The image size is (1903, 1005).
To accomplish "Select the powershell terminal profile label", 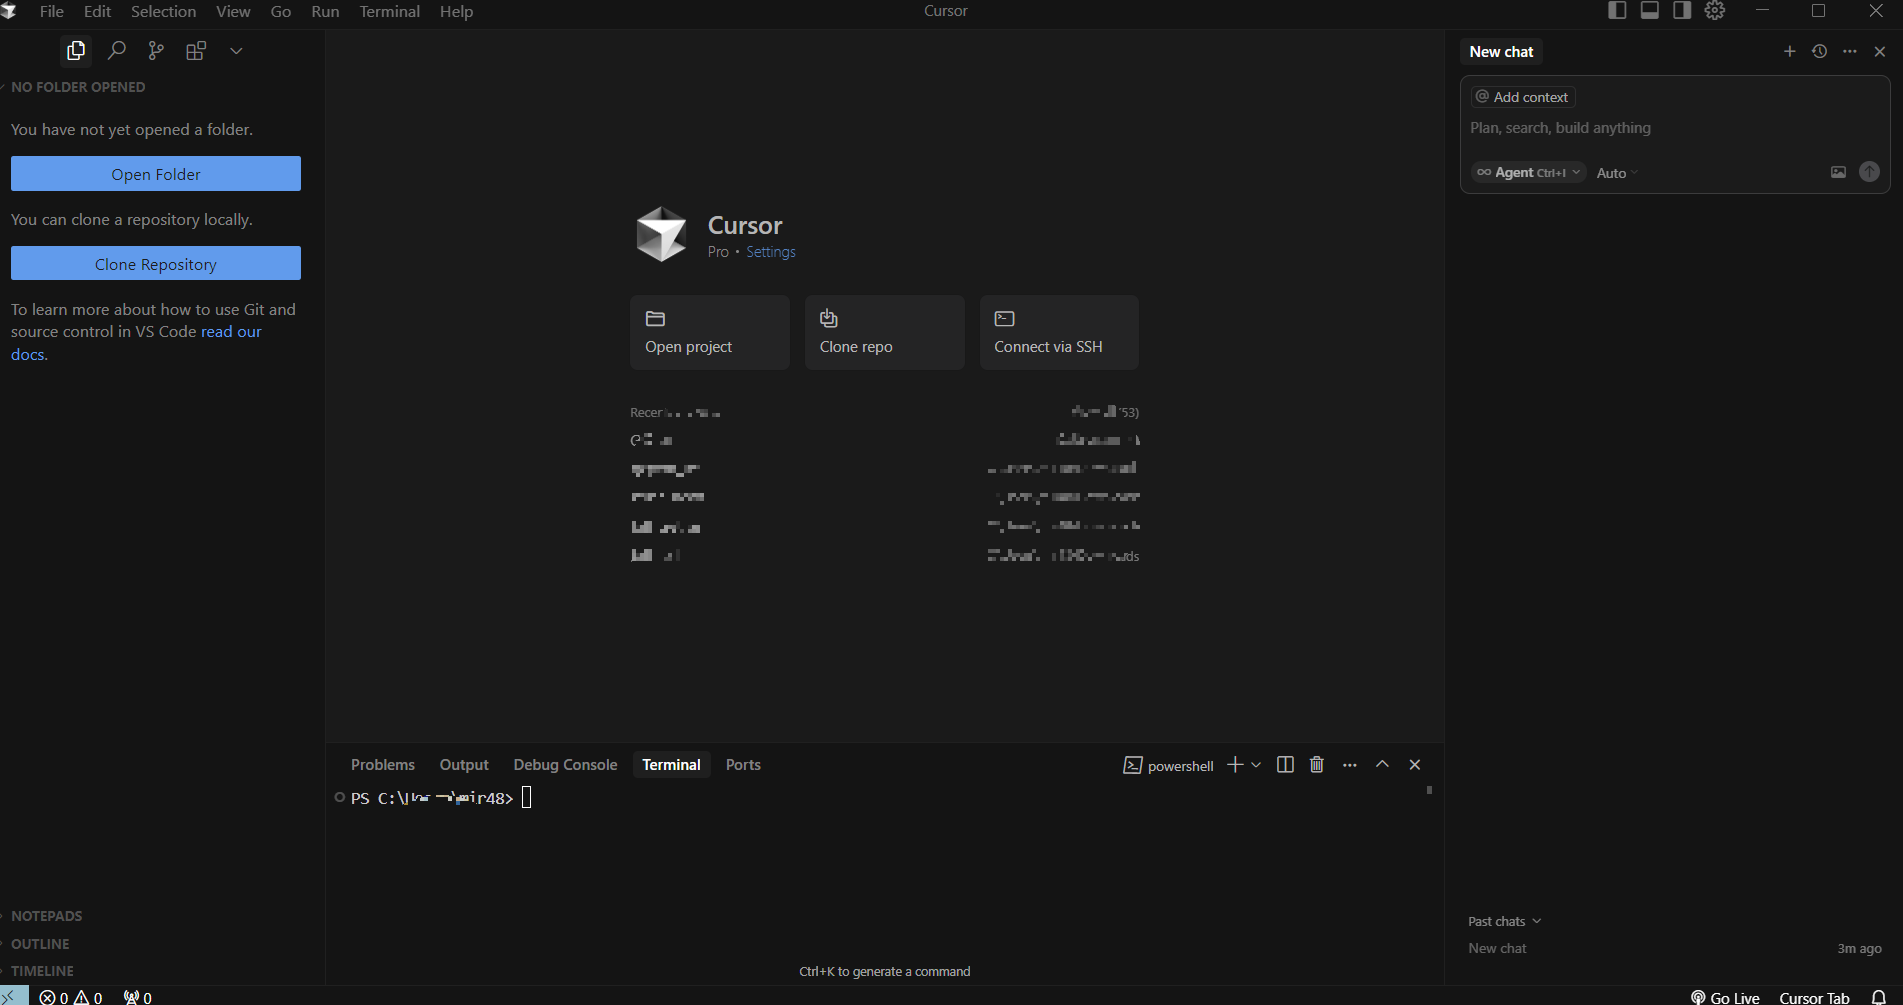I will click(1168, 765).
